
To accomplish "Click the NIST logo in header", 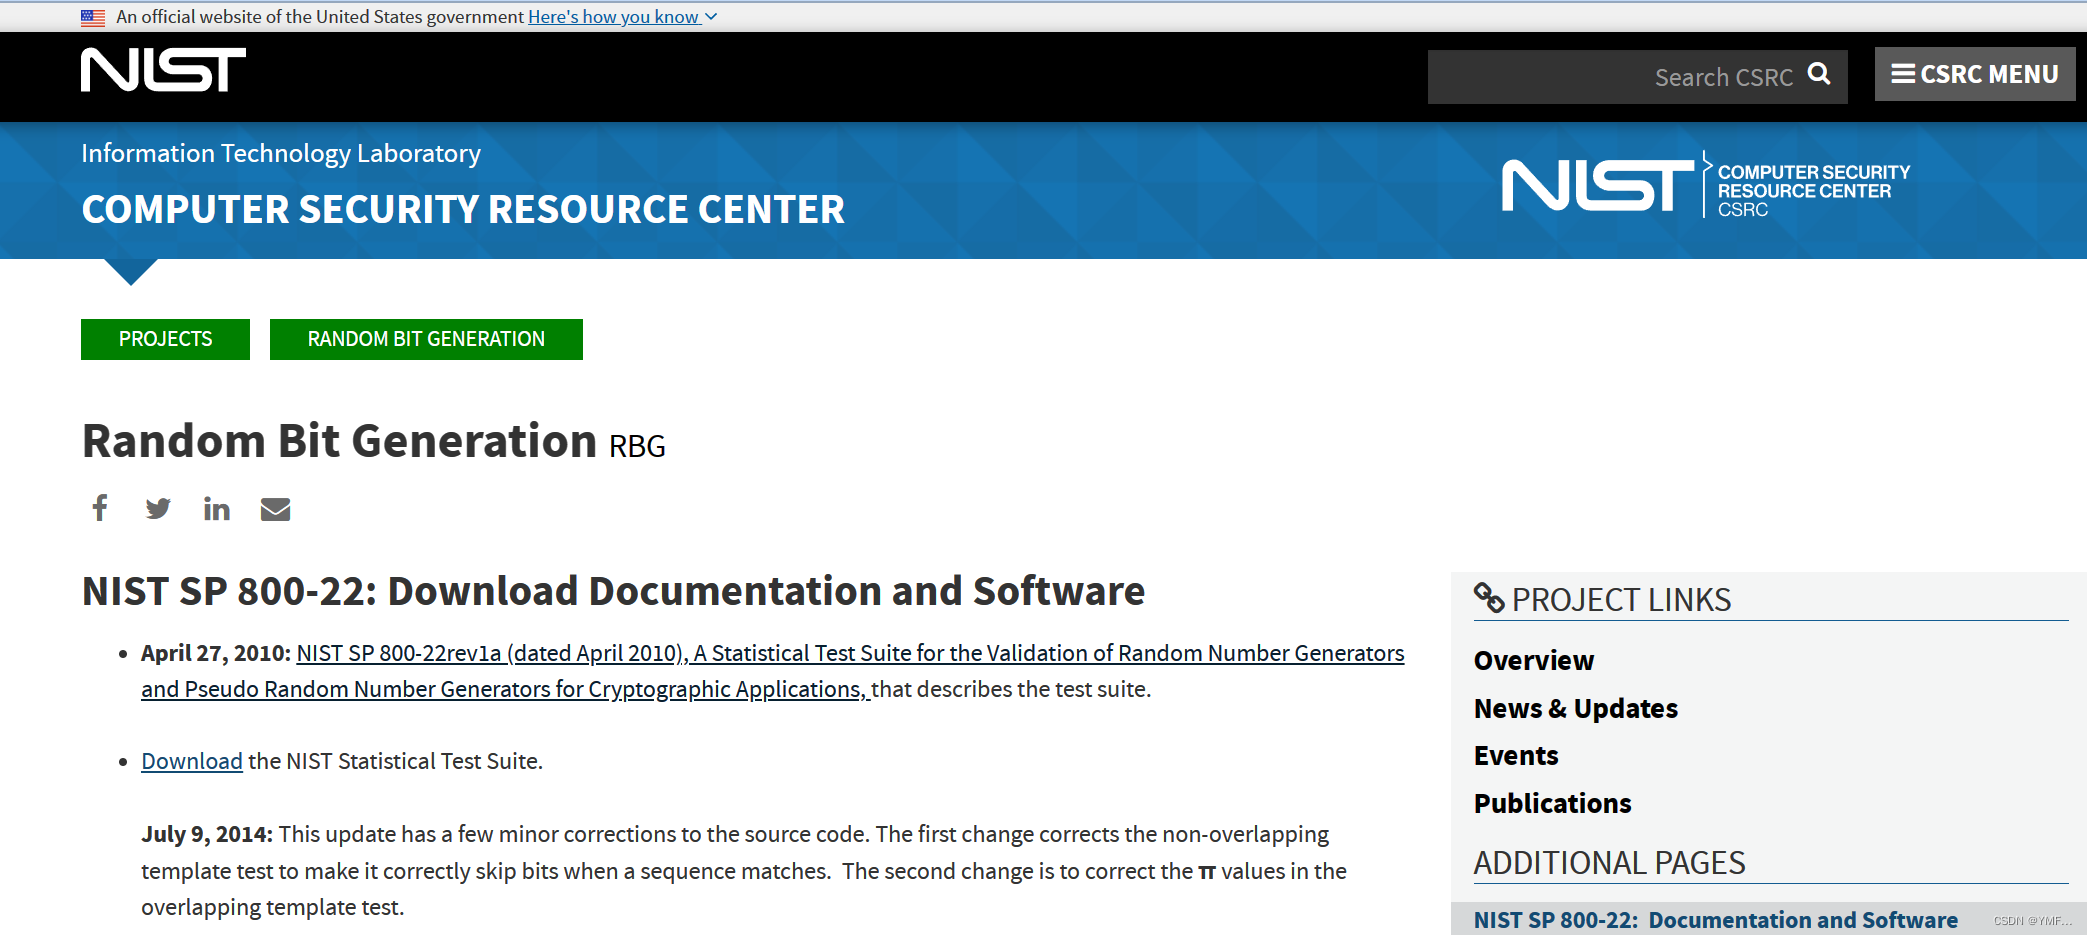I will point(163,70).
